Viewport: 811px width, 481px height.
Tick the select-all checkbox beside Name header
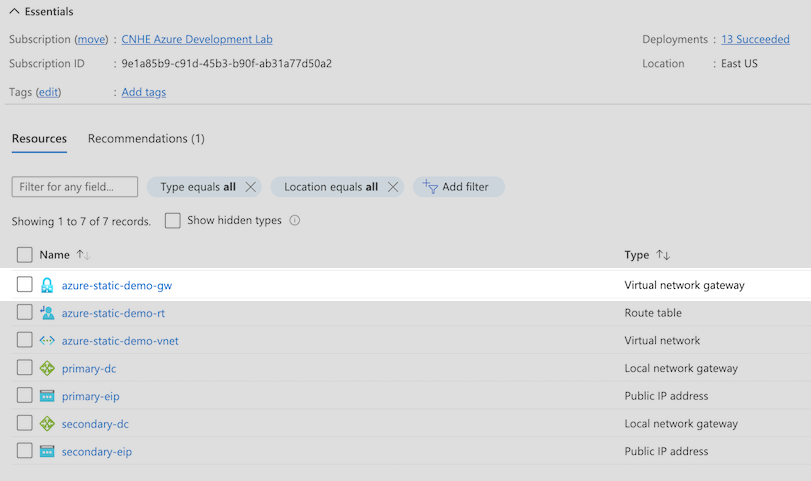(x=24, y=254)
